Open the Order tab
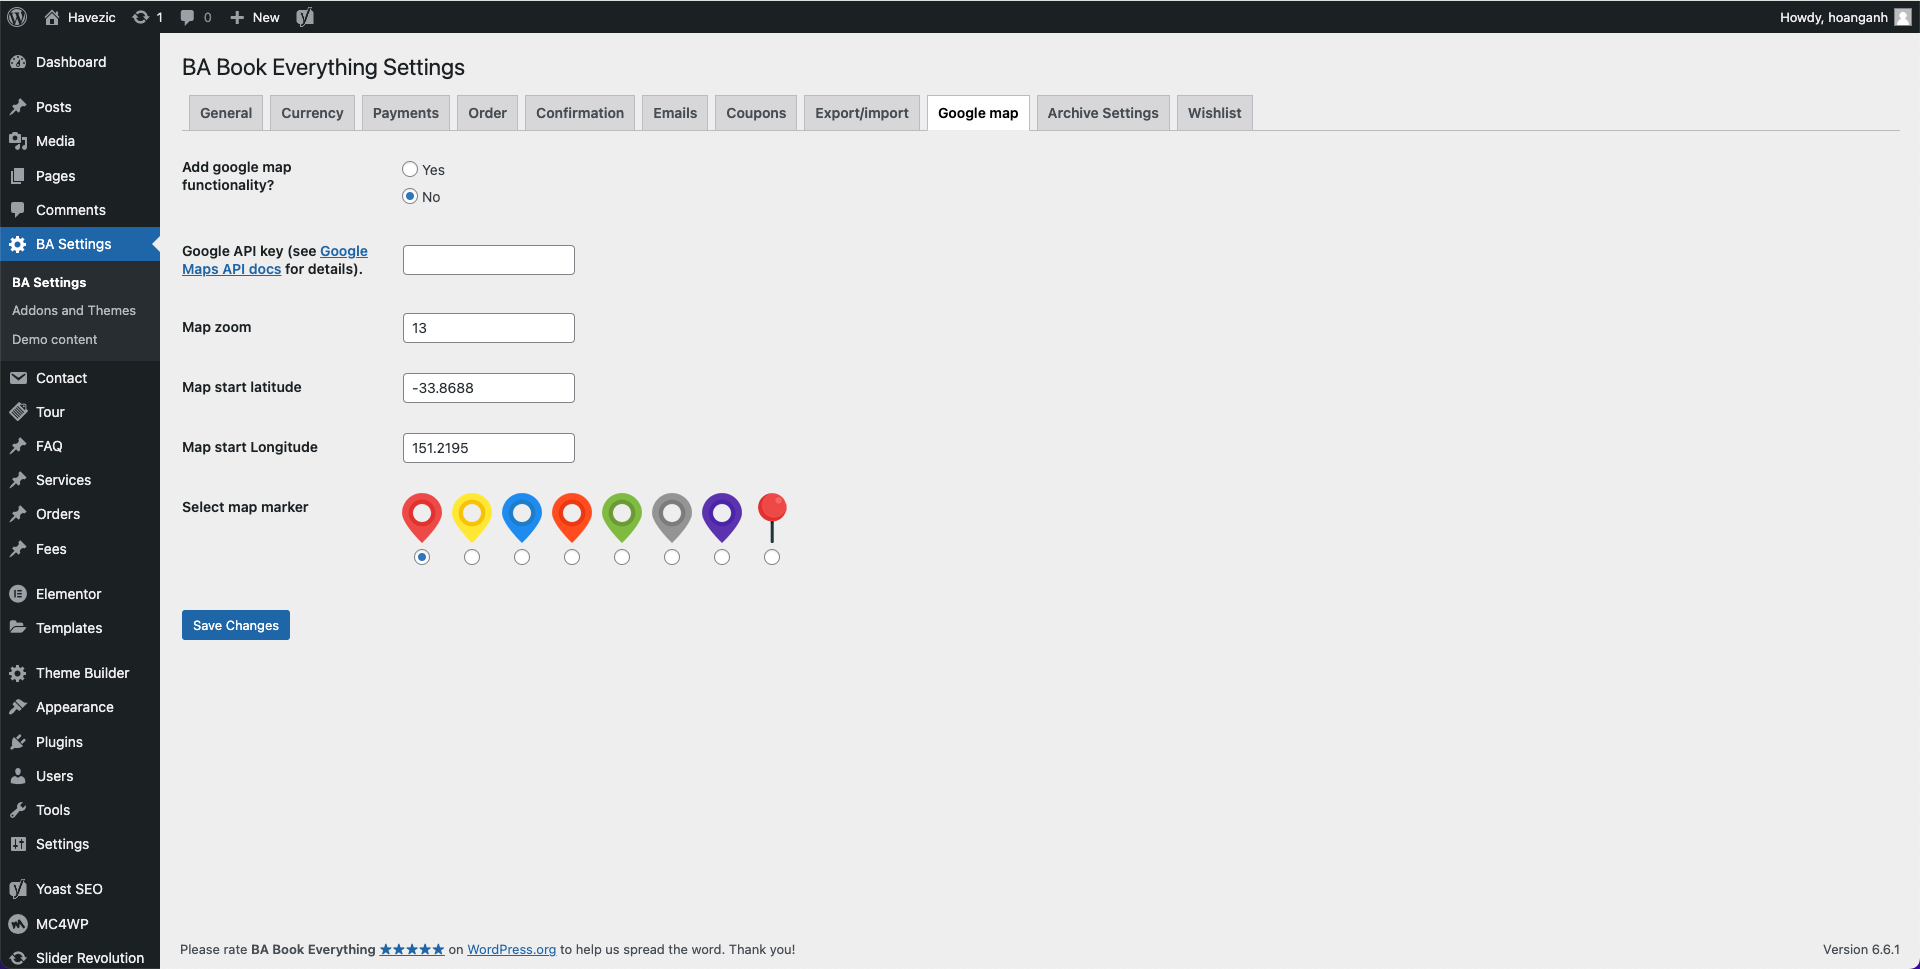The image size is (1920, 969). pyautogui.click(x=487, y=113)
